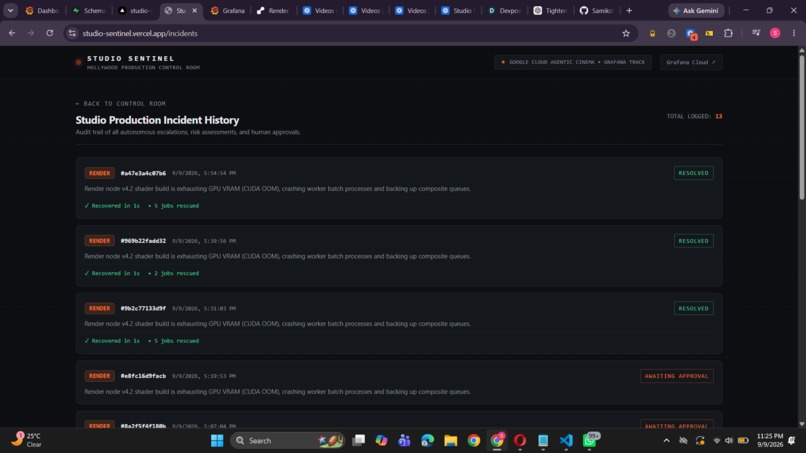806x453 pixels.
Task: Open the Extensions puzzle icon
Action: pyautogui.click(x=728, y=33)
